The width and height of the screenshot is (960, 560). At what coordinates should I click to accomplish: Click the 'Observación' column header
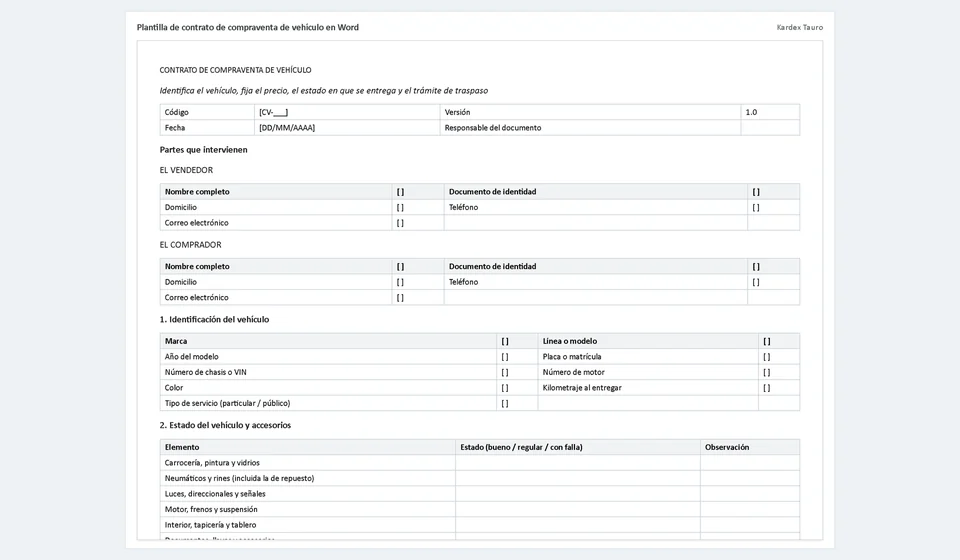750,447
